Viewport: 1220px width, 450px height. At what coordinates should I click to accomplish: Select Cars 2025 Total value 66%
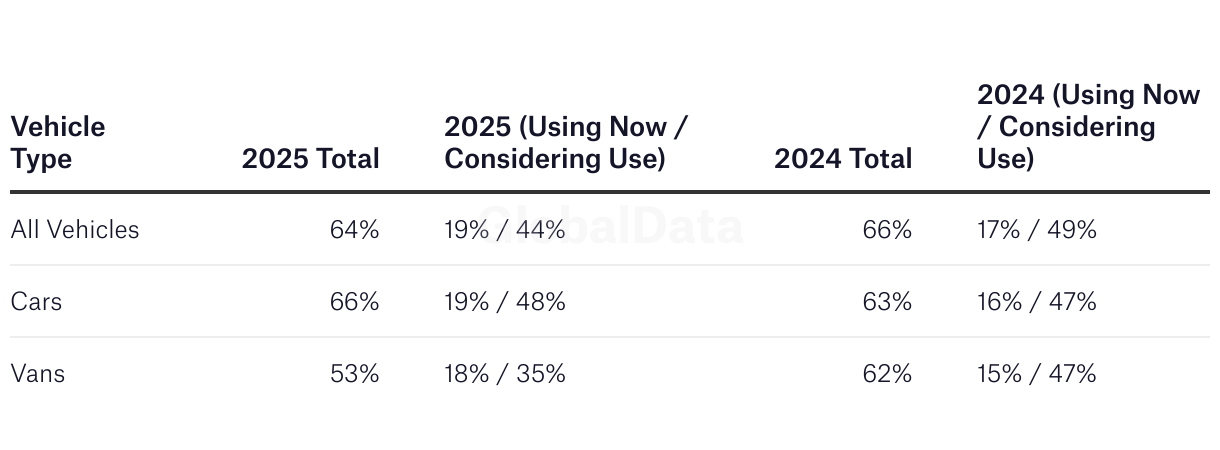click(x=354, y=301)
